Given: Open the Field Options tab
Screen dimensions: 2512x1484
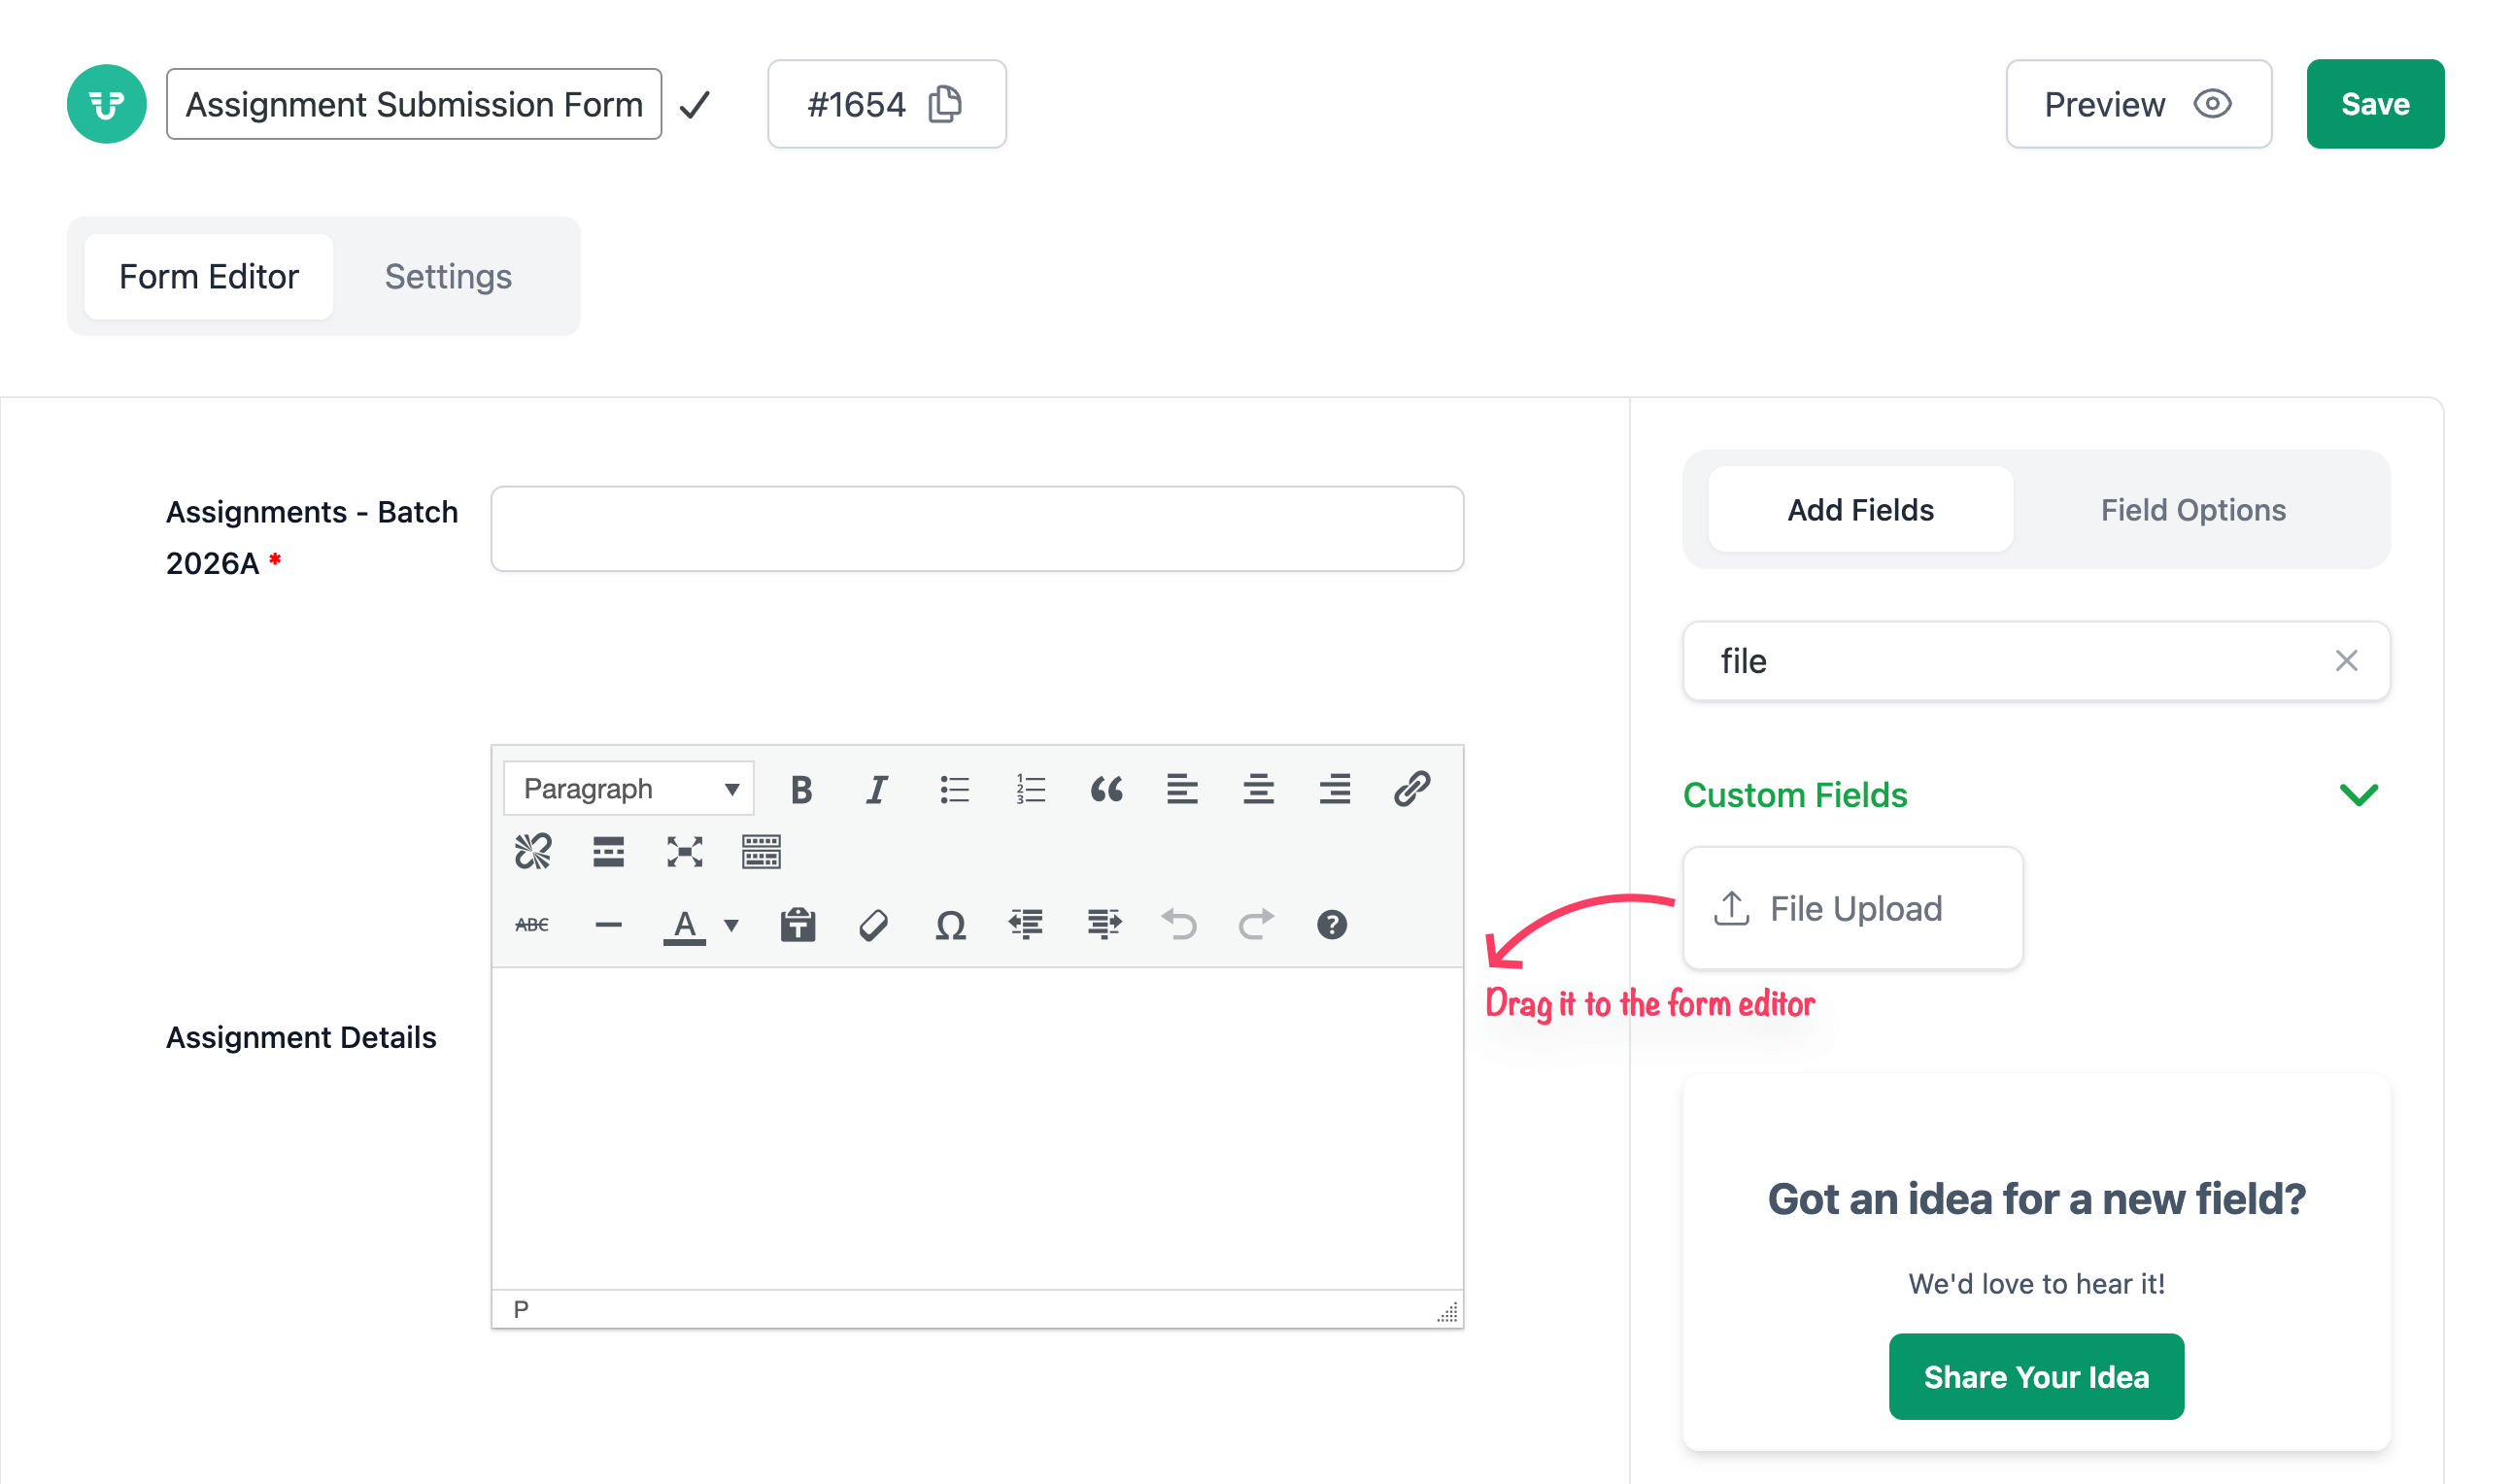Looking at the screenshot, I should tap(2192, 510).
